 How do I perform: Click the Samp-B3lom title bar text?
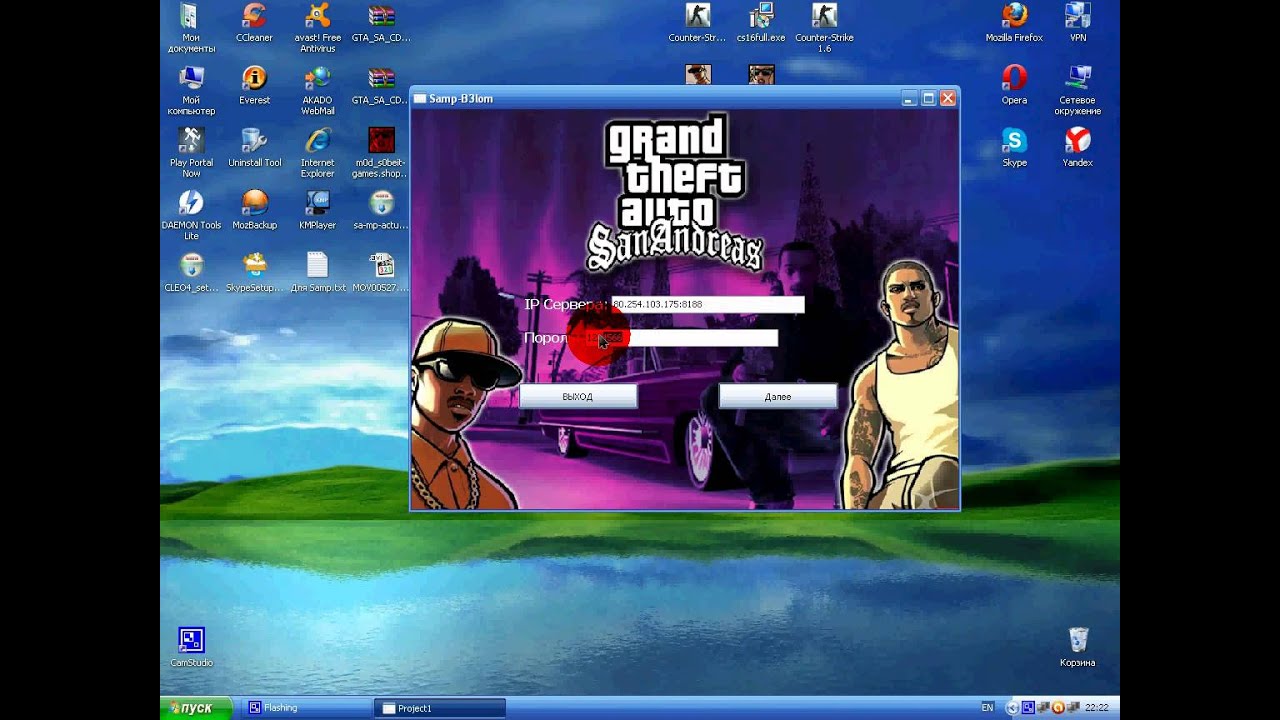(x=461, y=99)
